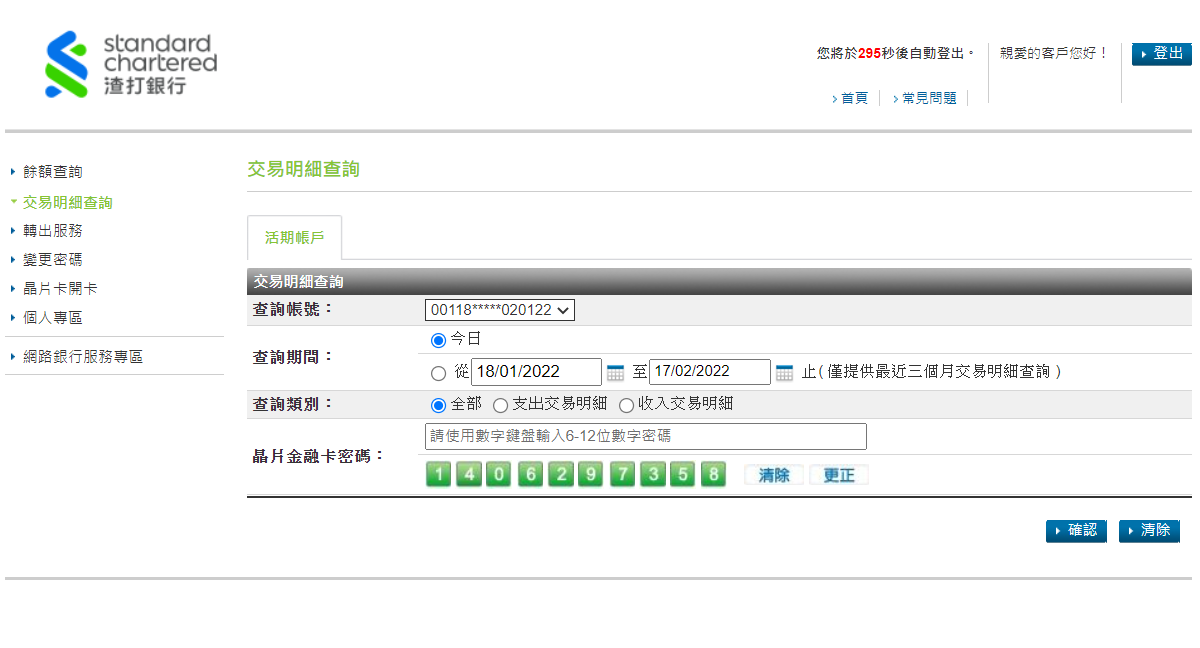
Task: Expand 個人專區 sidebar item
Action: [x=53, y=318]
